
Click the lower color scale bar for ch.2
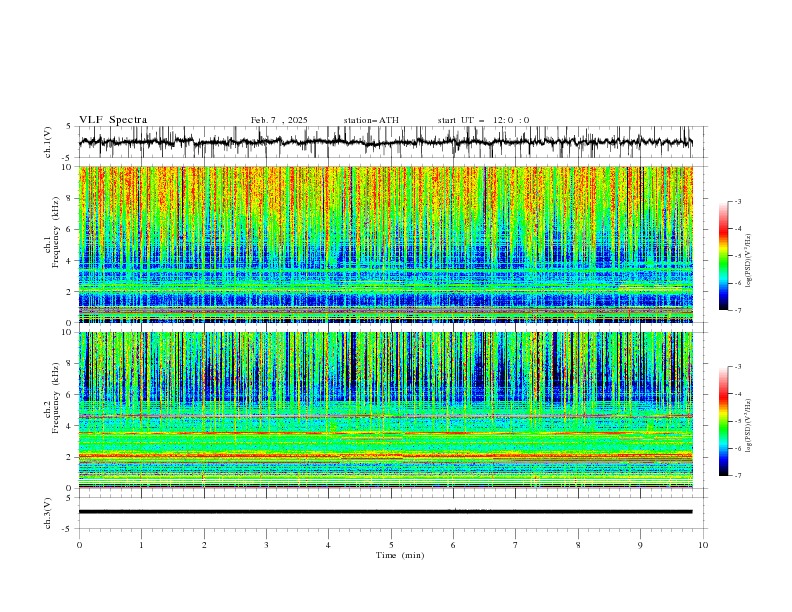(x=724, y=421)
